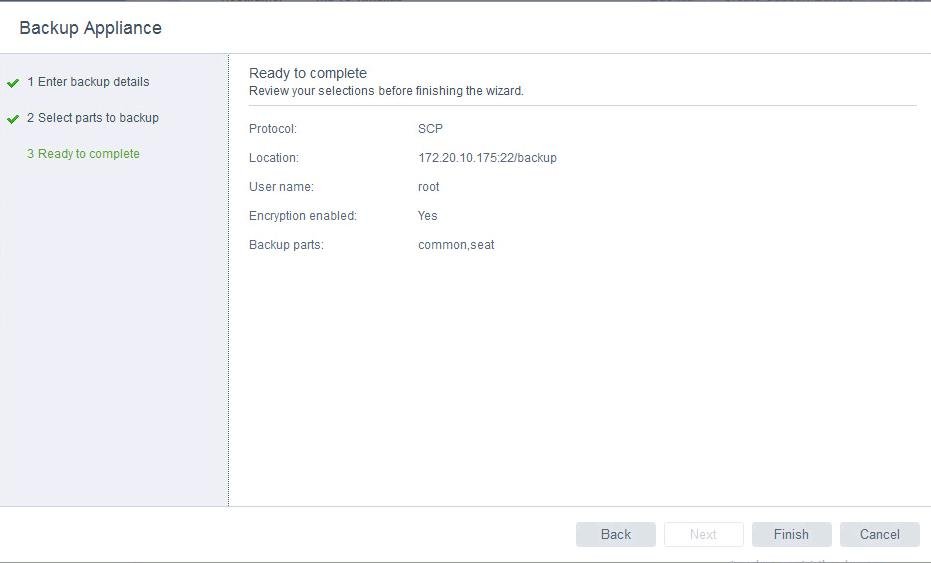Click Finish to complete the wizard
The width and height of the screenshot is (931, 563).
(791, 534)
